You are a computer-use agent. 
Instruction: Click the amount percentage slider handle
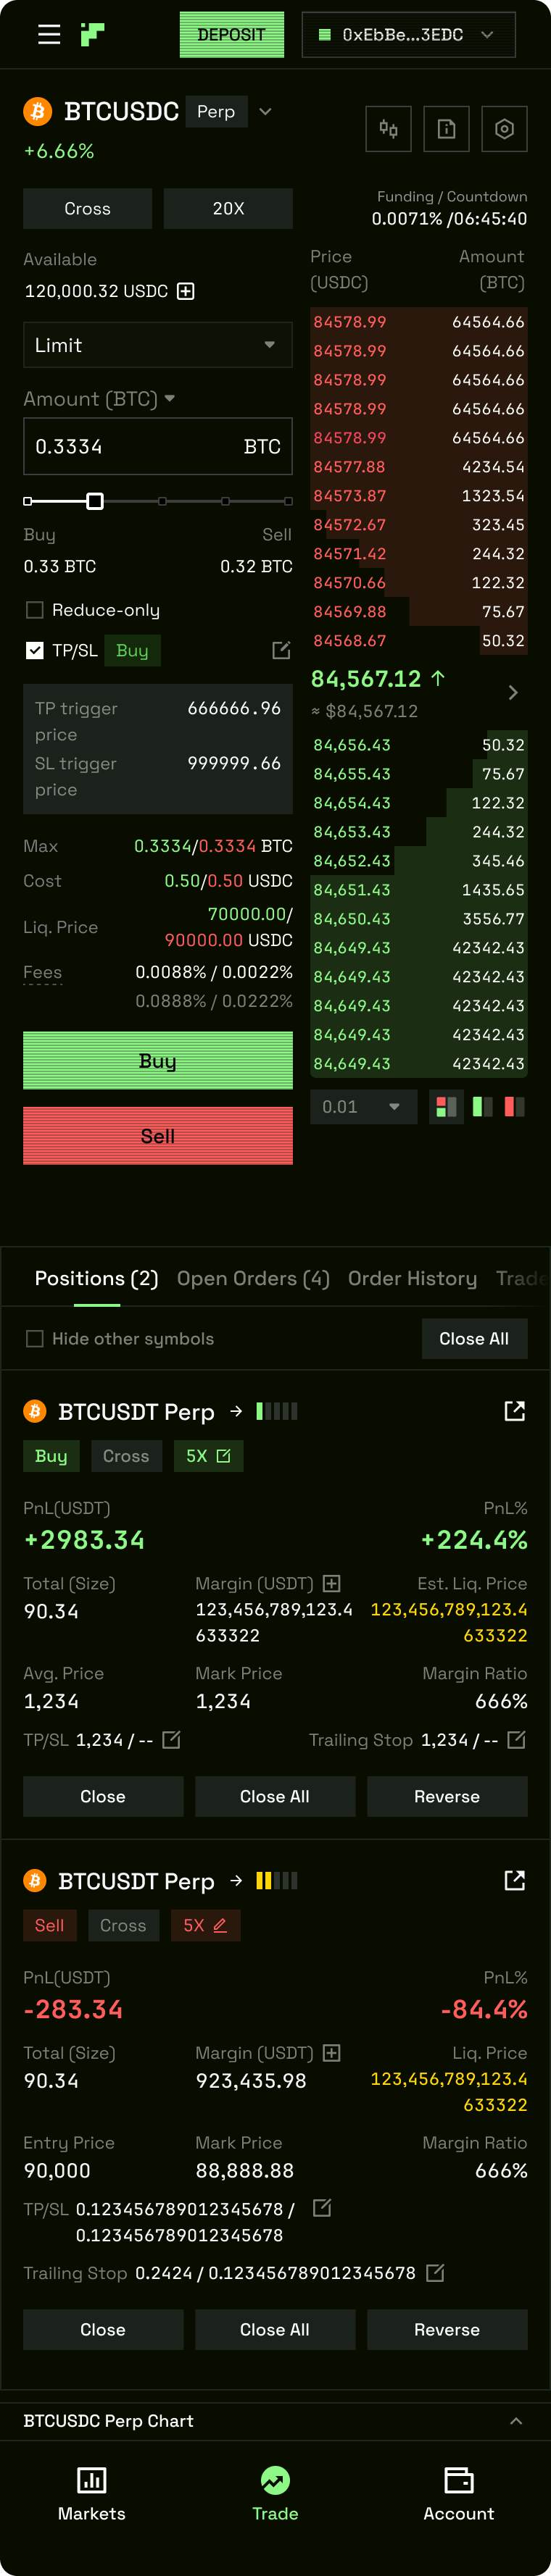pyautogui.click(x=96, y=500)
